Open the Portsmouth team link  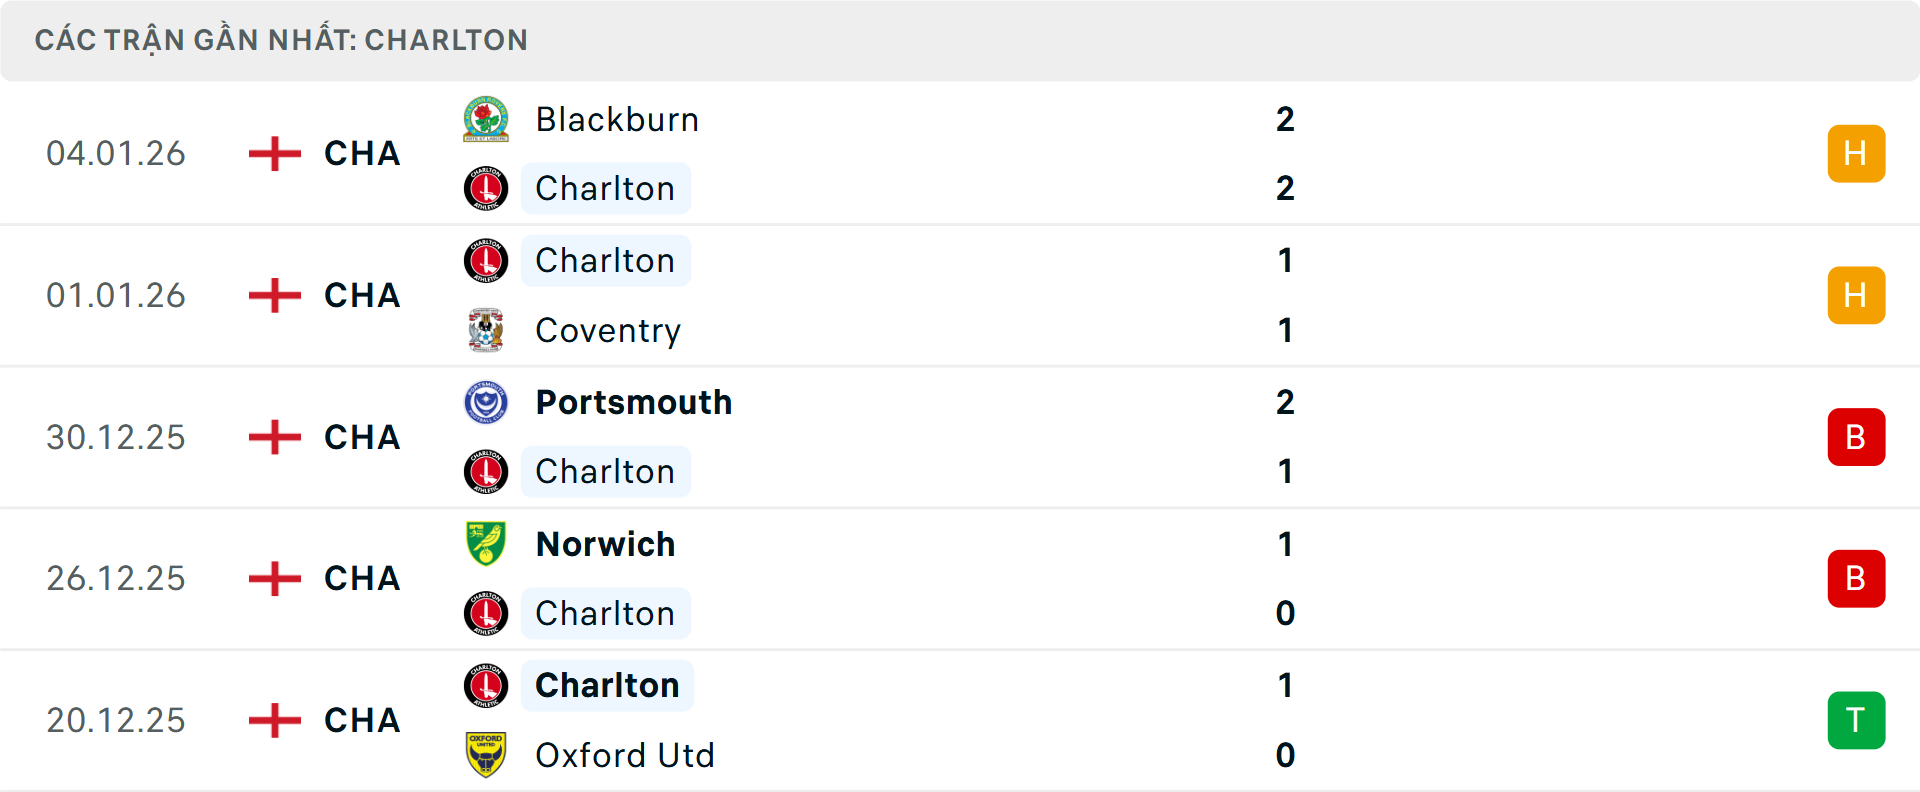tap(634, 402)
